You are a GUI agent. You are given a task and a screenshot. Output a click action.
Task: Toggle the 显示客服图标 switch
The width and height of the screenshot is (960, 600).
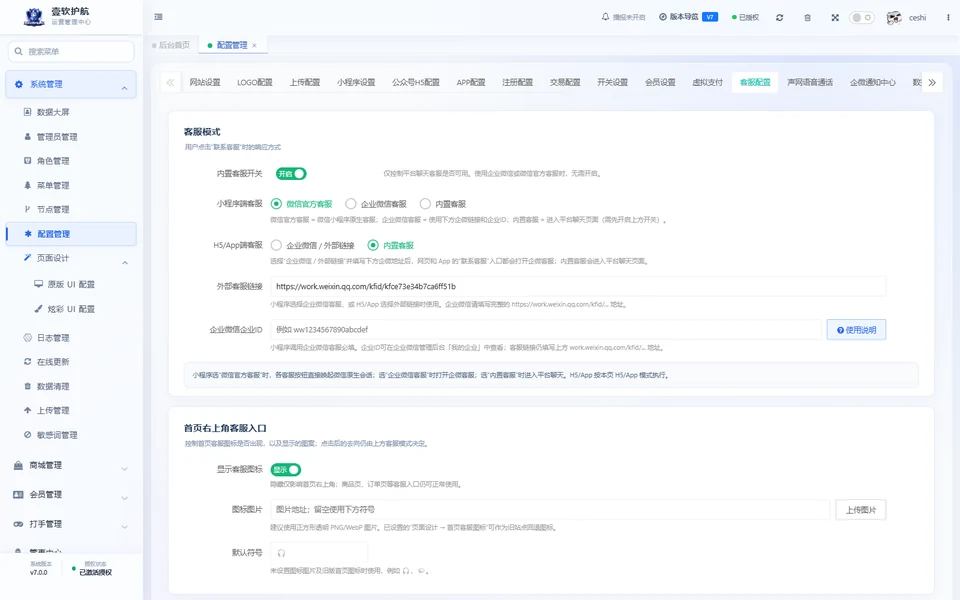[x=285, y=470]
